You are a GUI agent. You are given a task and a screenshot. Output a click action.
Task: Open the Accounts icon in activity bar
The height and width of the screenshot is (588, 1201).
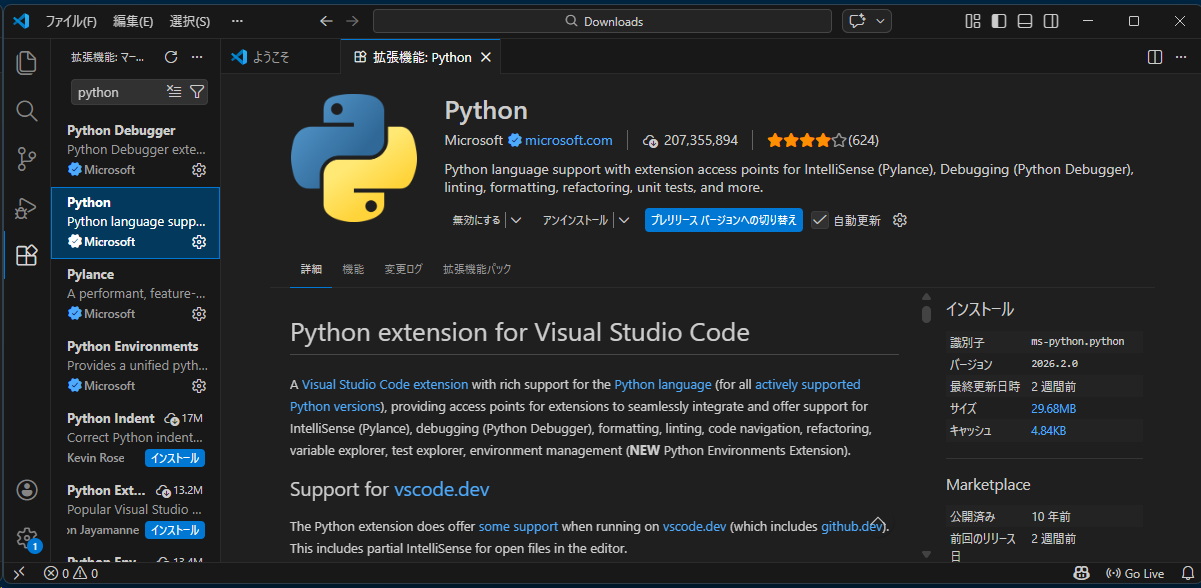tap(27, 490)
